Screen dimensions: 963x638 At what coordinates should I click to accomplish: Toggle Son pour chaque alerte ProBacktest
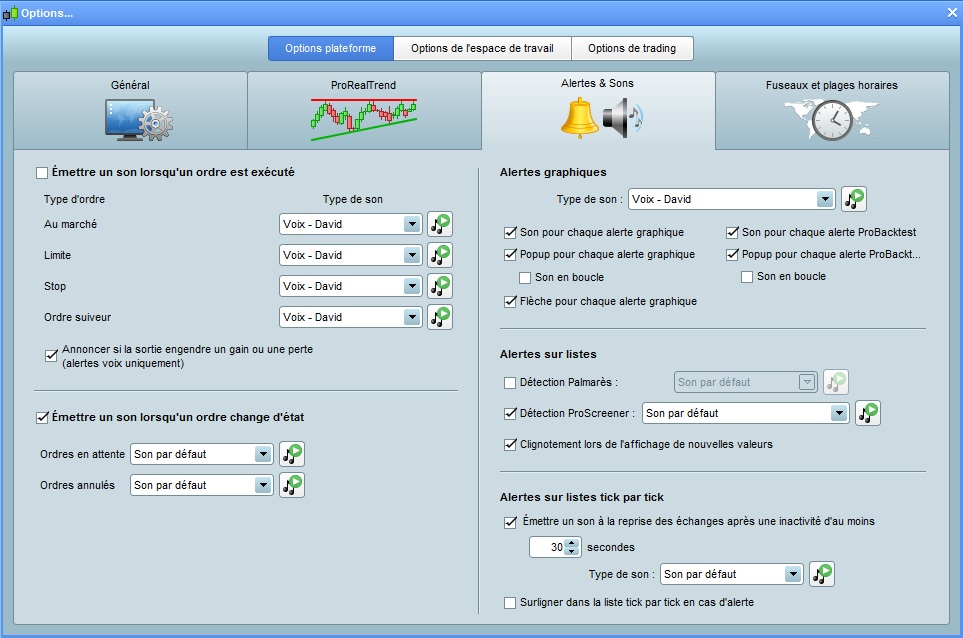pos(732,233)
